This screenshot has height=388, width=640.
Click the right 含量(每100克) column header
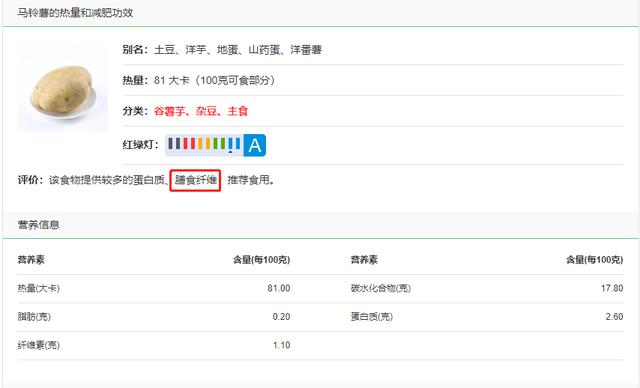[594, 260]
